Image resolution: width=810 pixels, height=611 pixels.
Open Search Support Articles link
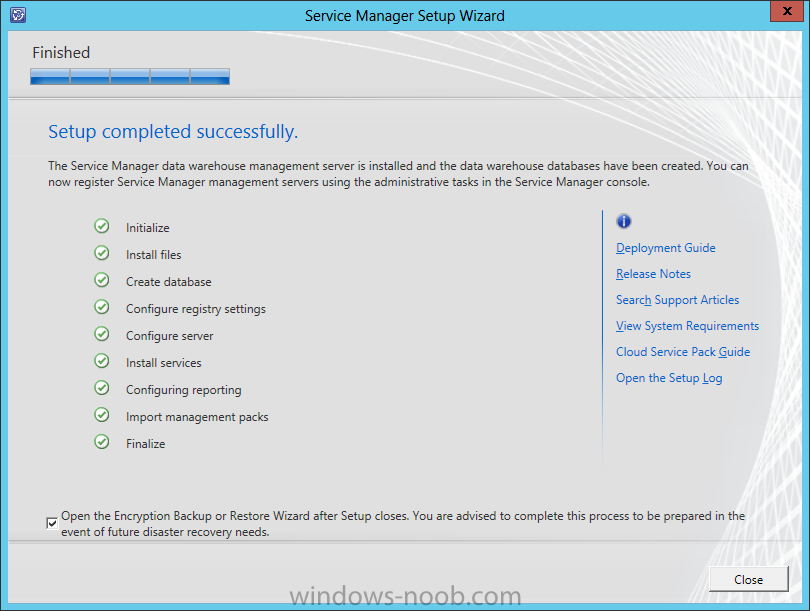pos(677,300)
